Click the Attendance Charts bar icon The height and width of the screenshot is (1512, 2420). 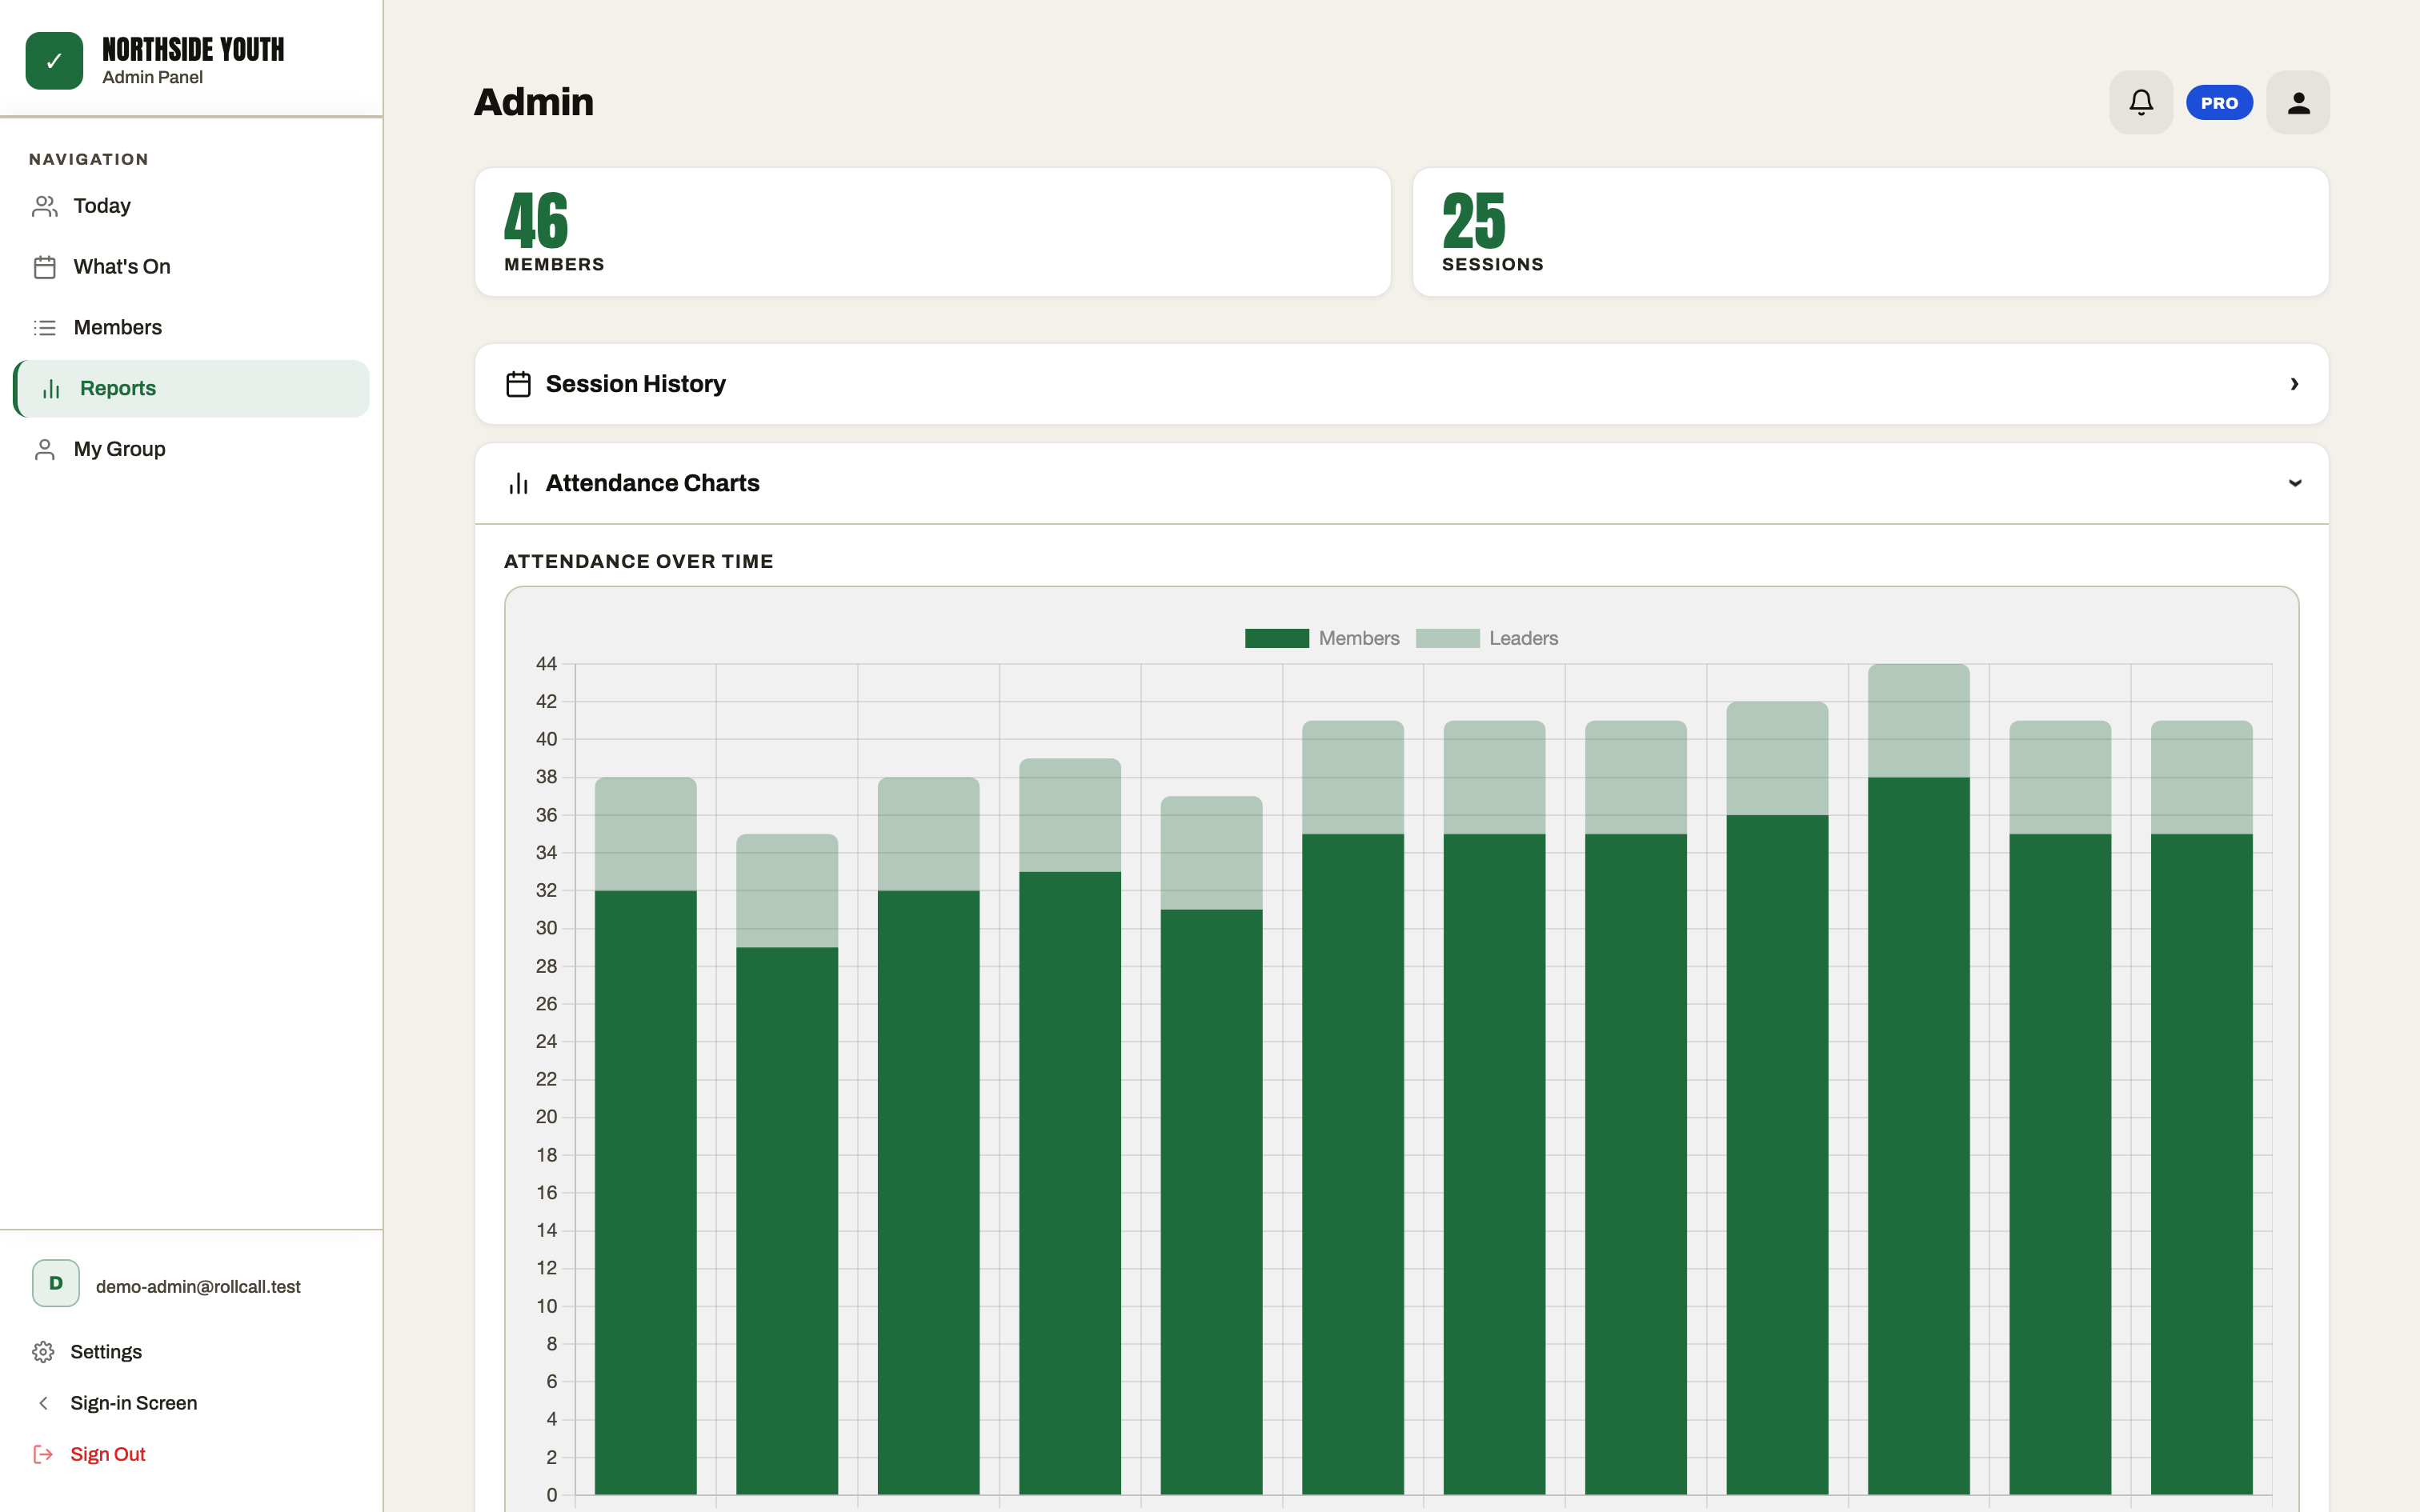(518, 484)
